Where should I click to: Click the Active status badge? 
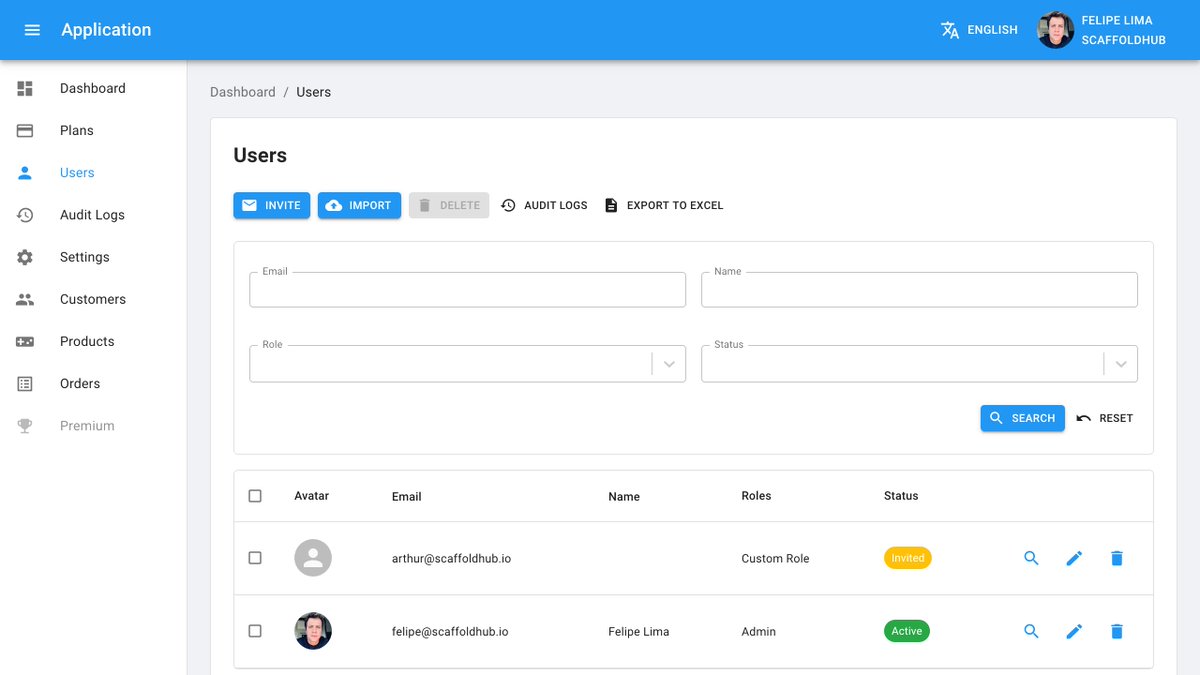pos(907,631)
